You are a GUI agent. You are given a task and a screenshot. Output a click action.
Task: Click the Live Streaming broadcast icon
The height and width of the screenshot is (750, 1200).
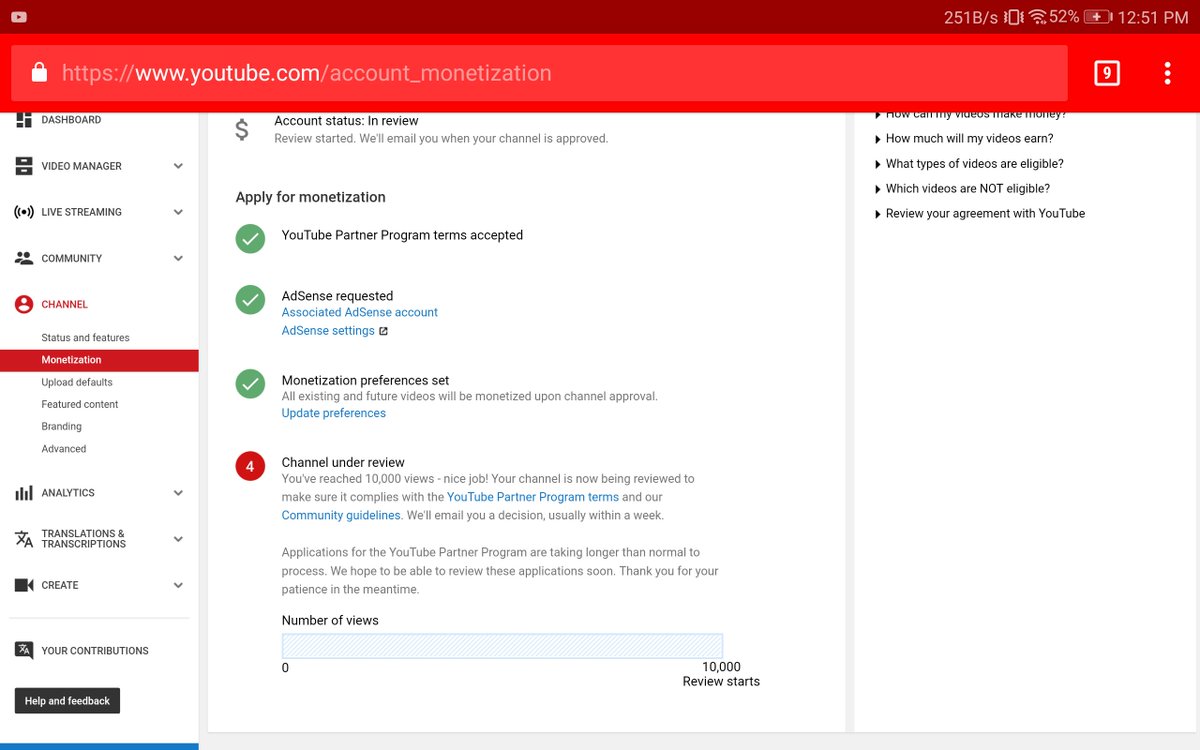tap(24, 212)
